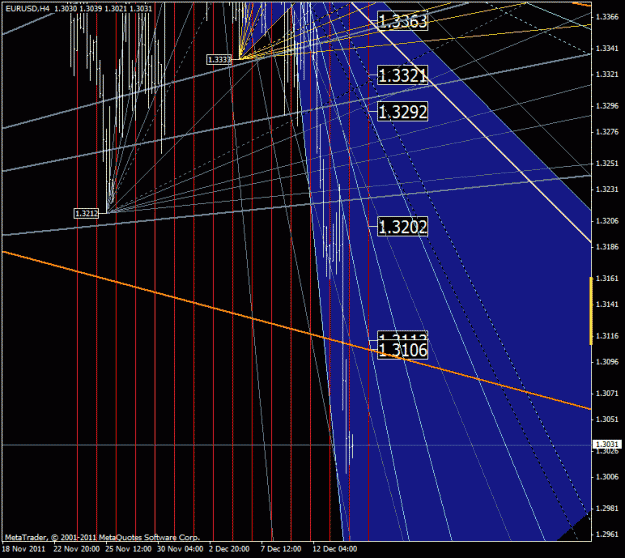Screen dimensions: 625x558
Task: Select the large 1.3106 price label
Action: point(403,350)
